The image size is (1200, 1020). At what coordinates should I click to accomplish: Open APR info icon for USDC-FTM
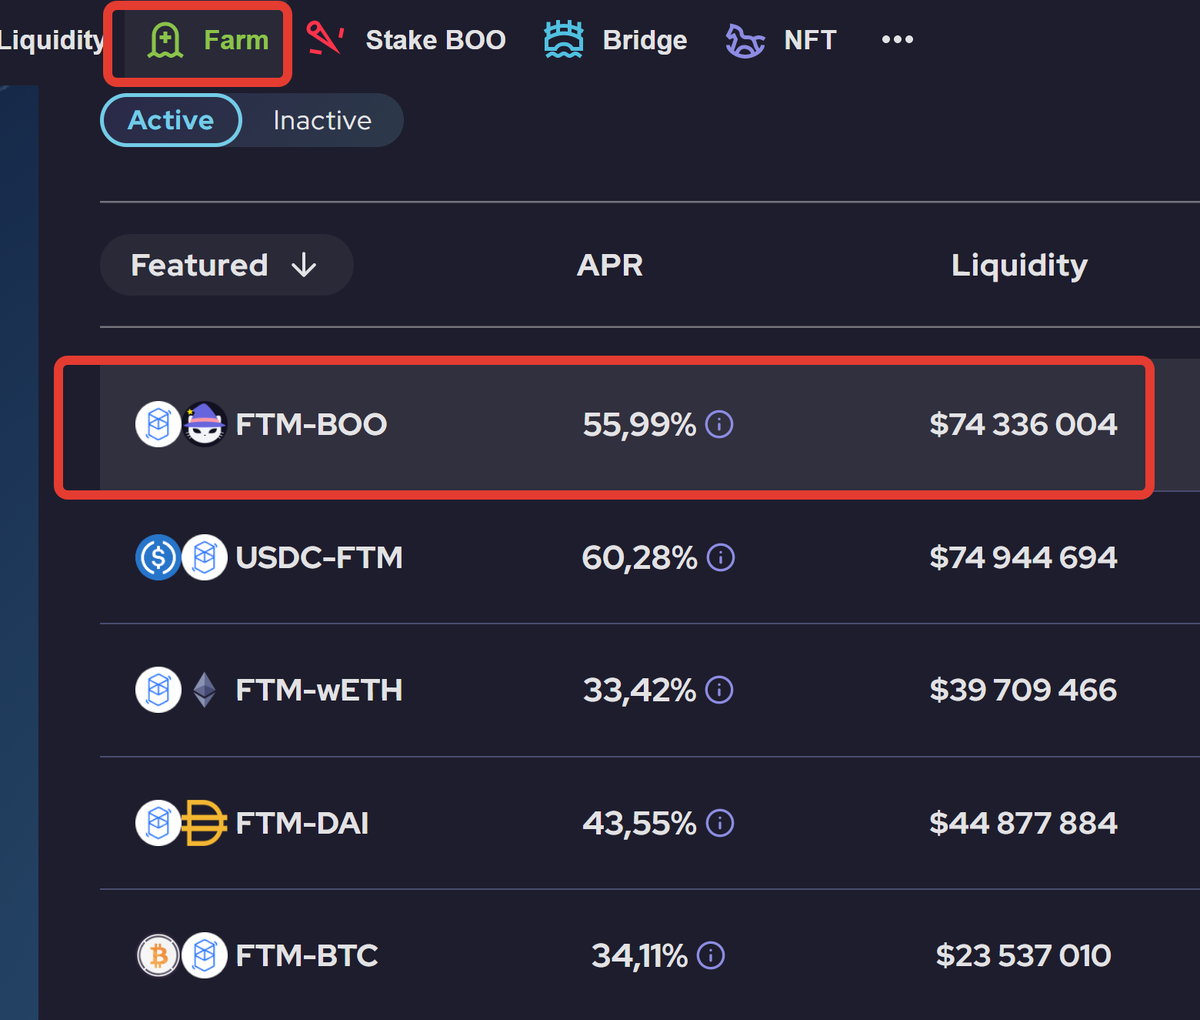[721, 557]
